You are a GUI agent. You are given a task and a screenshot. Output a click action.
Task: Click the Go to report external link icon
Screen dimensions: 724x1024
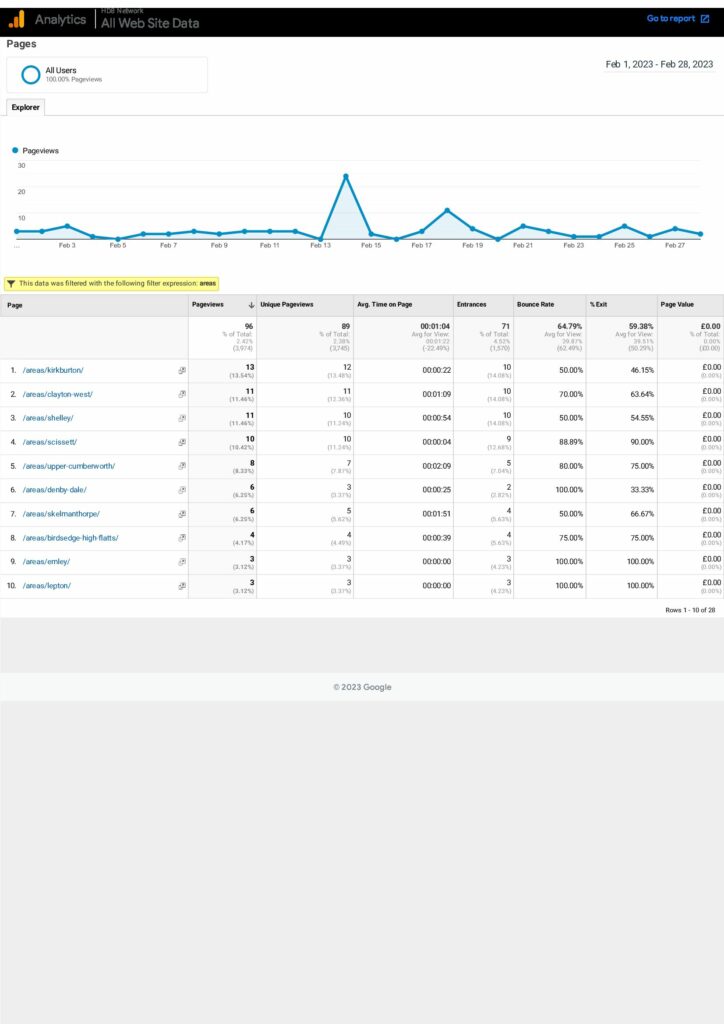[704, 19]
